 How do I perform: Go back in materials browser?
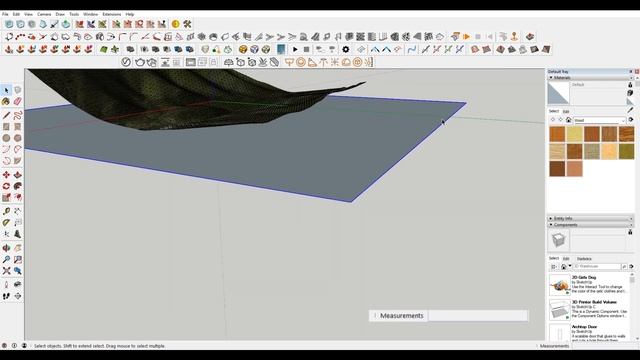553,120
